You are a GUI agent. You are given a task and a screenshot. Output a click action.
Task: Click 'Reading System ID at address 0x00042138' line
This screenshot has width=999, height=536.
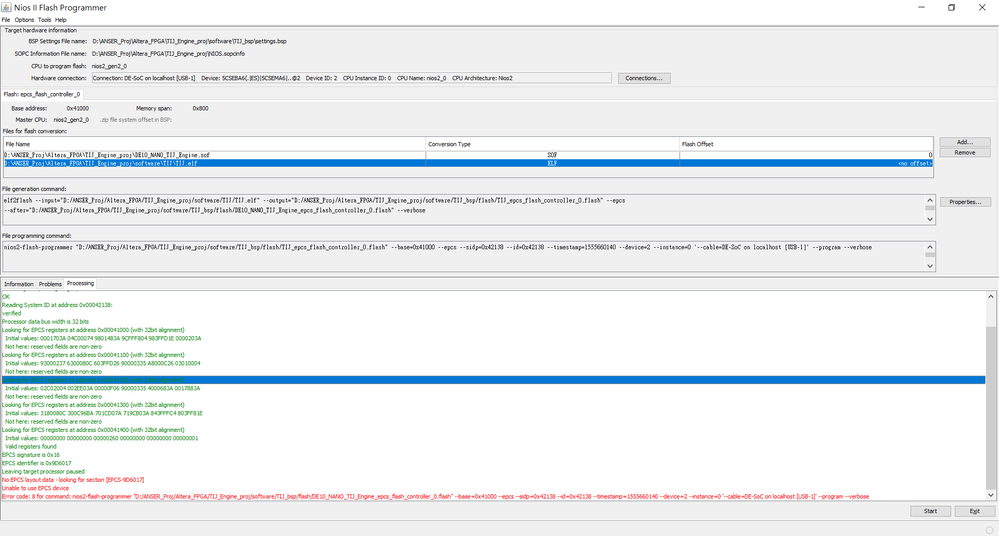(57, 305)
